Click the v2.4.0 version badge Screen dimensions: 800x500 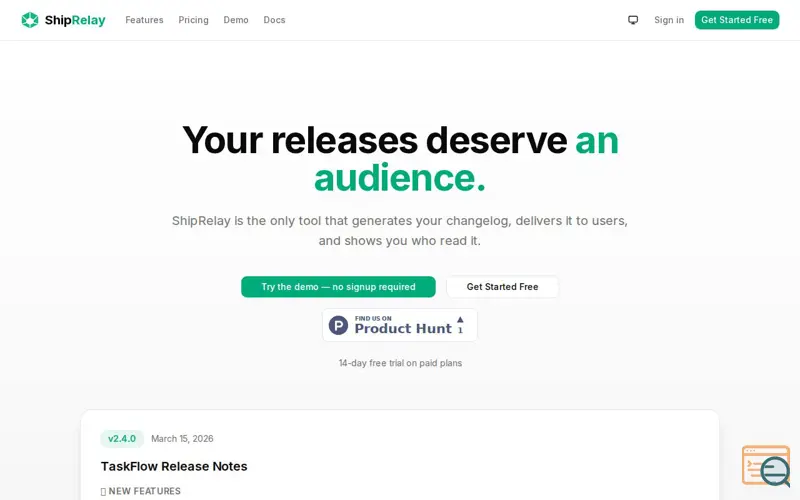[122, 439]
